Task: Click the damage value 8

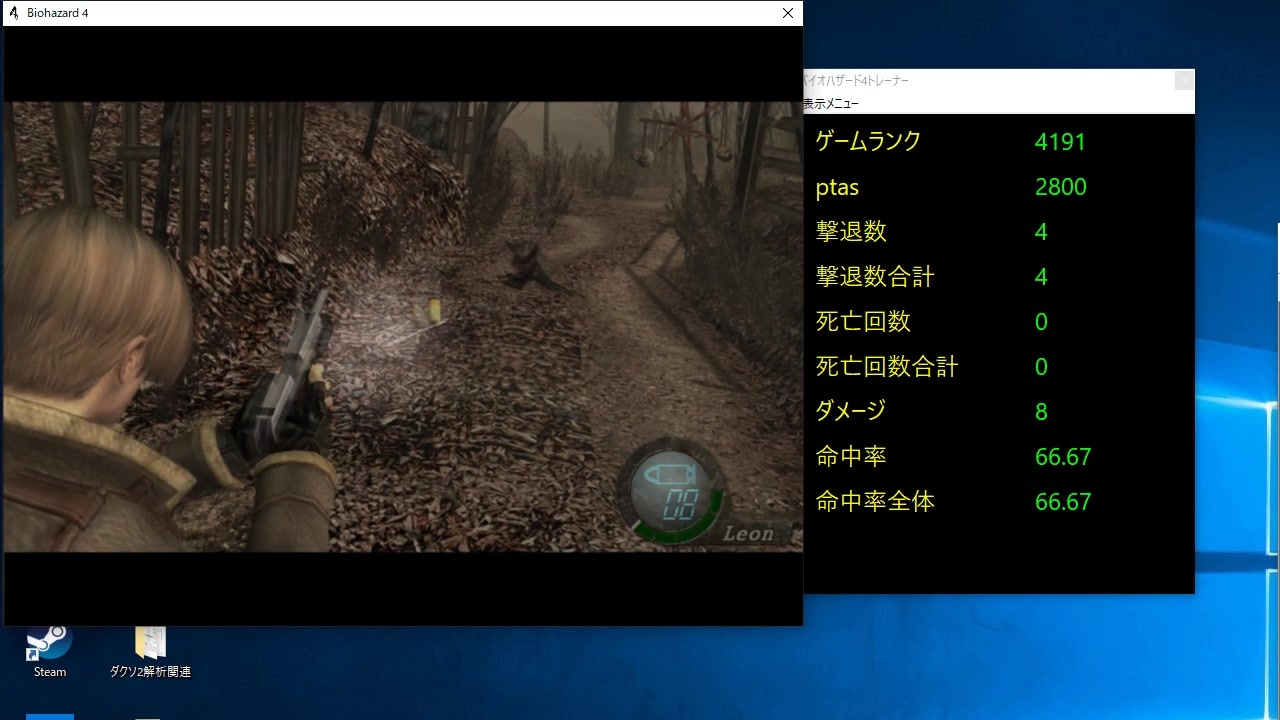Action: point(1041,412)
